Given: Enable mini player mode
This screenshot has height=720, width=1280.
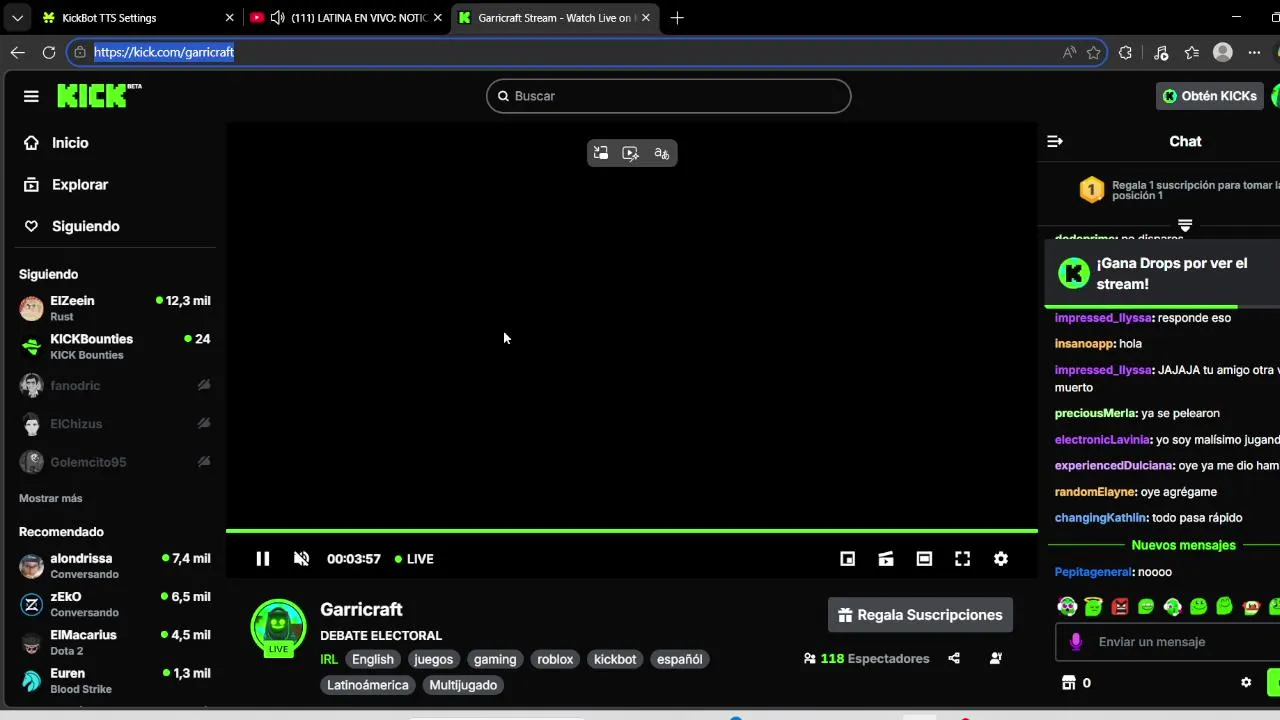Looking at the screenshot, I should (x=847, y=559).
